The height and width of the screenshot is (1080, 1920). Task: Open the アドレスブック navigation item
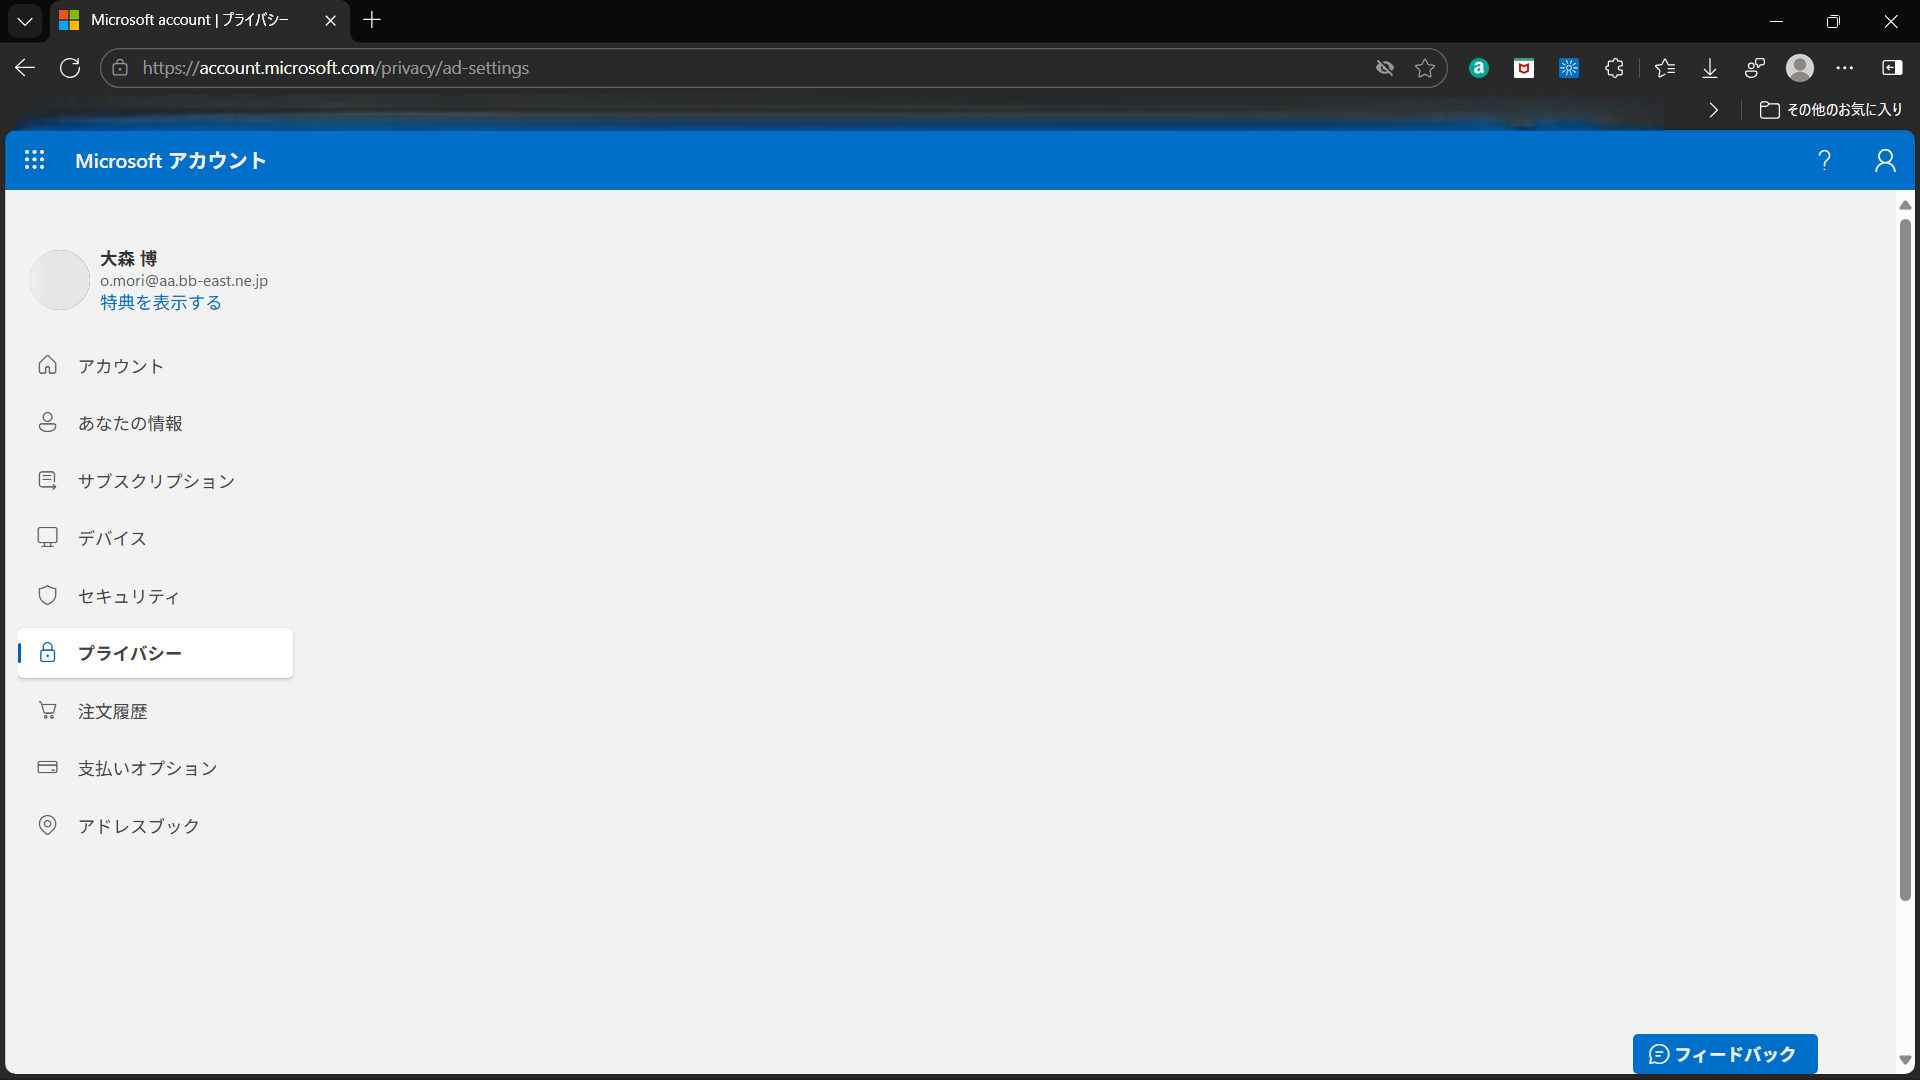pos(155,826)
